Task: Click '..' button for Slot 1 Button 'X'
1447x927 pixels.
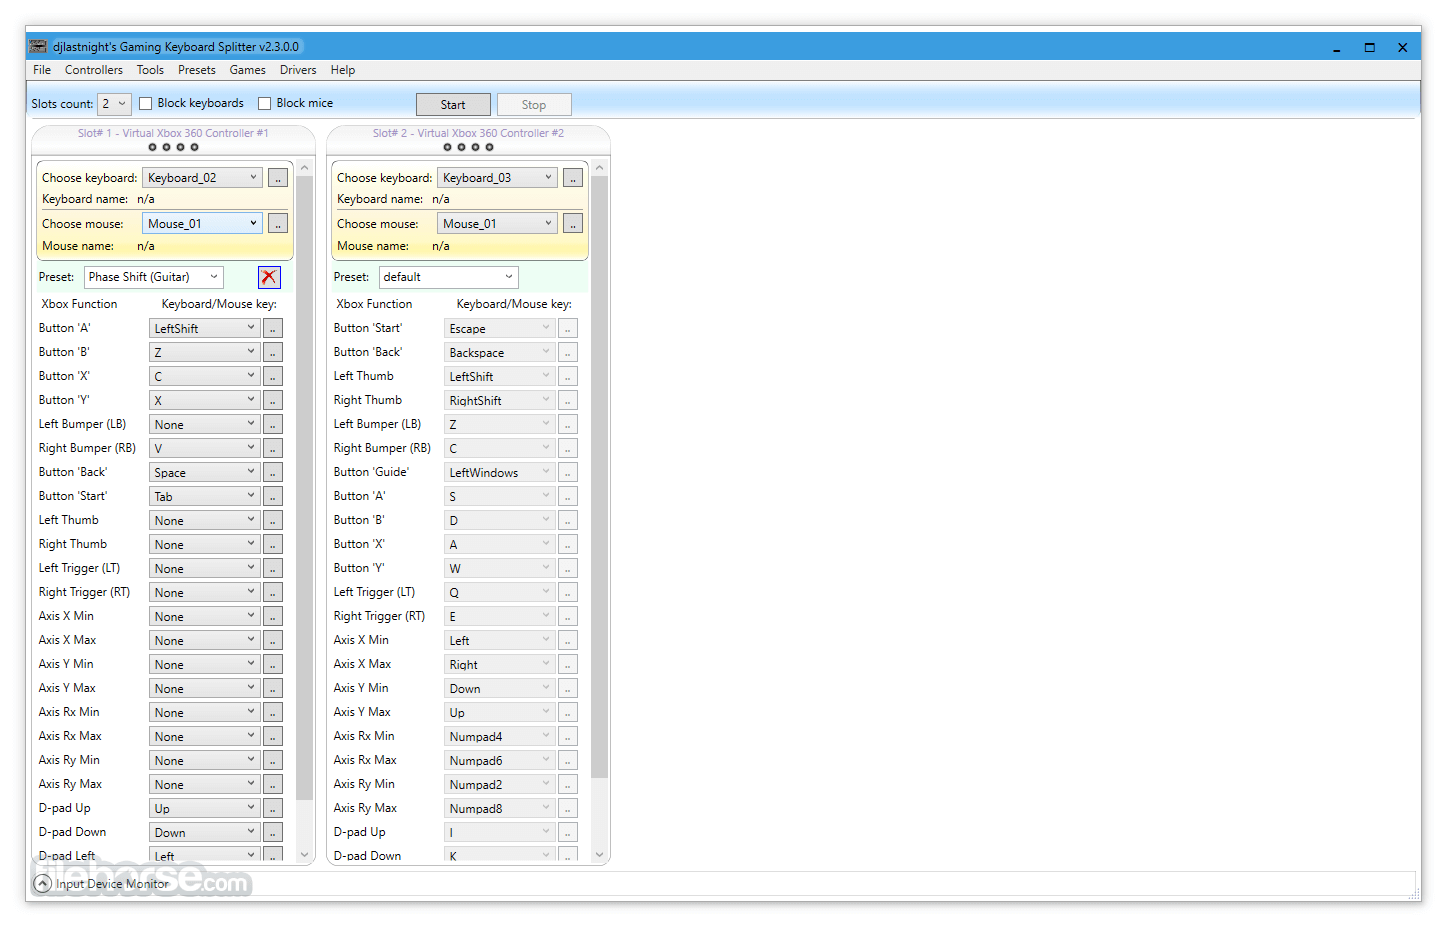Action: coord(273,376)
